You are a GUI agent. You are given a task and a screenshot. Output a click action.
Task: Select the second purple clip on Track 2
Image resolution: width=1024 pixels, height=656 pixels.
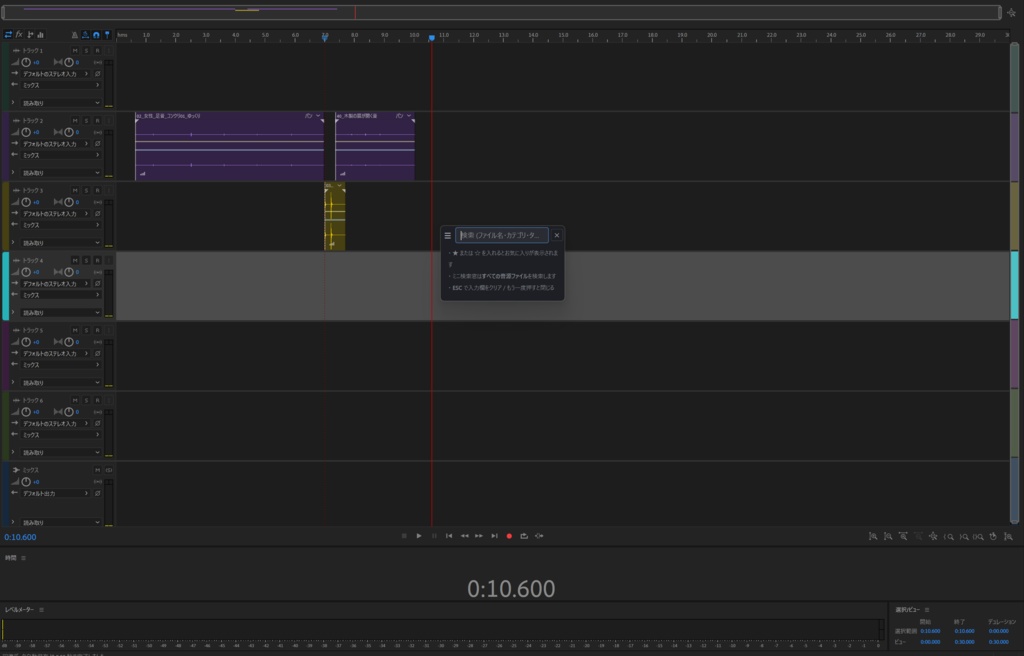point(375,146)
